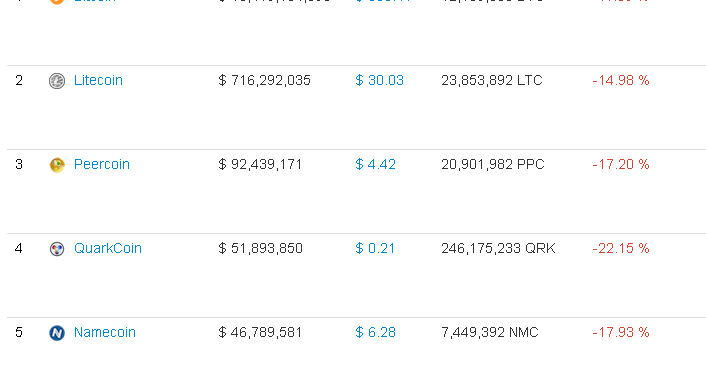The height and width of the screenshot is (371, 706).
Task: Click Peercoin price $ 4.42
Action: [x=376, y=164]
